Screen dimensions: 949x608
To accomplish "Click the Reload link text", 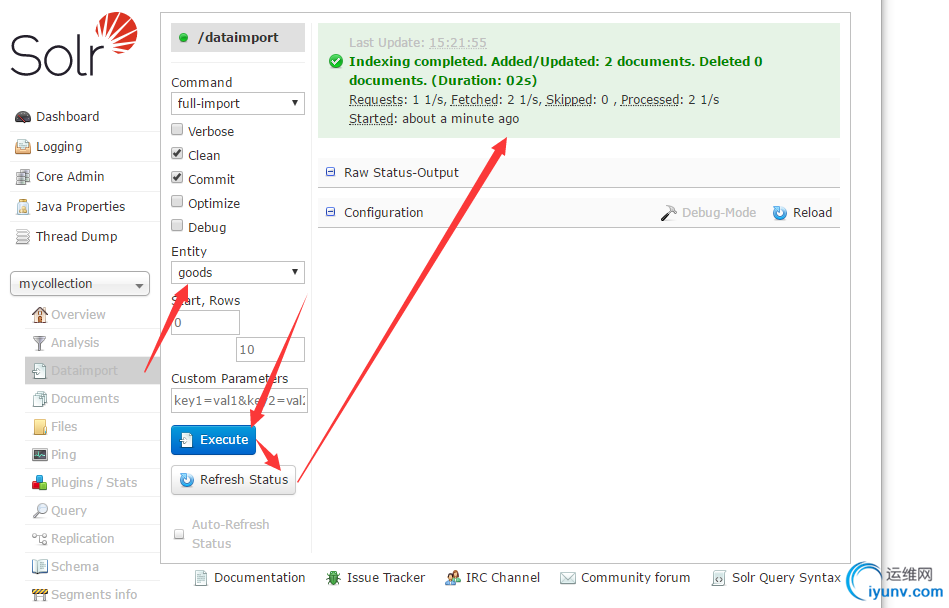I will (813, 213).
